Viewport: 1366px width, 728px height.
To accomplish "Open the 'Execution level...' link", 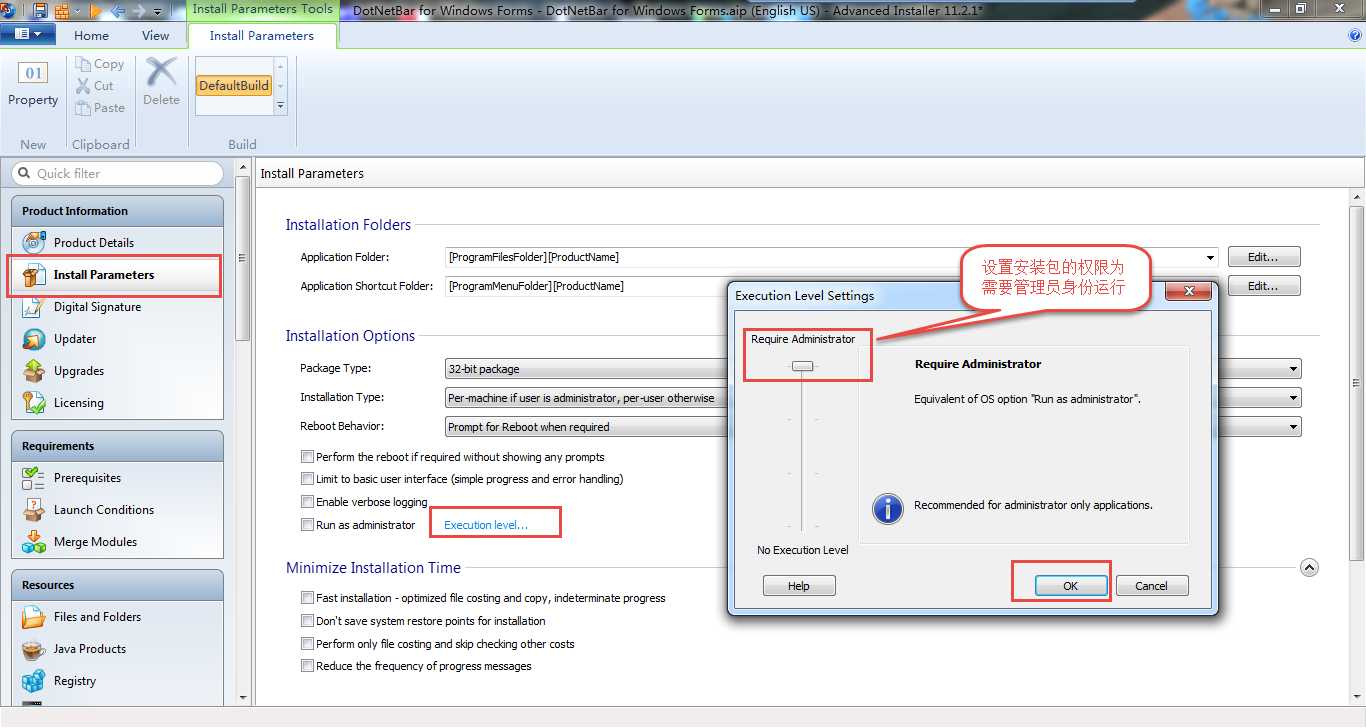I will [486, 525].
